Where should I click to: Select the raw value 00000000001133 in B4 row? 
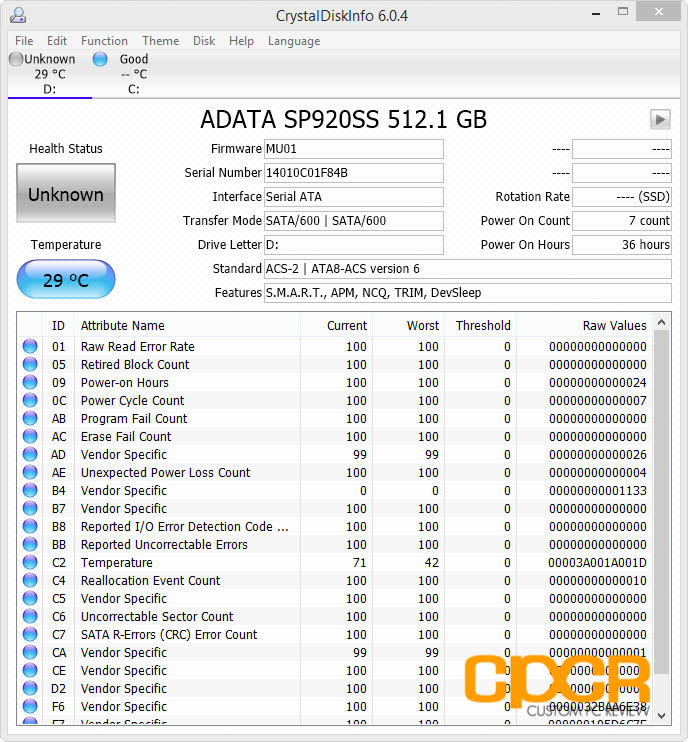coord(598,491)
